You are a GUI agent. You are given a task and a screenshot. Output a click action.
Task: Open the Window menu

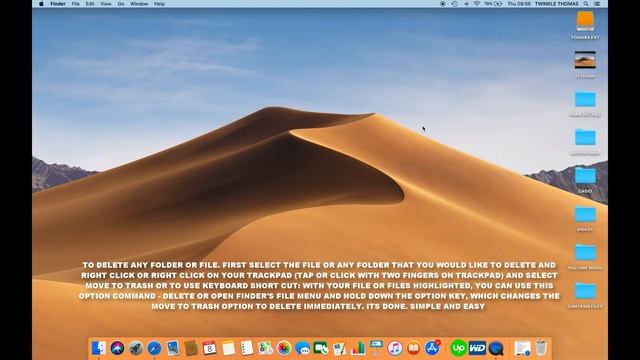139,4
